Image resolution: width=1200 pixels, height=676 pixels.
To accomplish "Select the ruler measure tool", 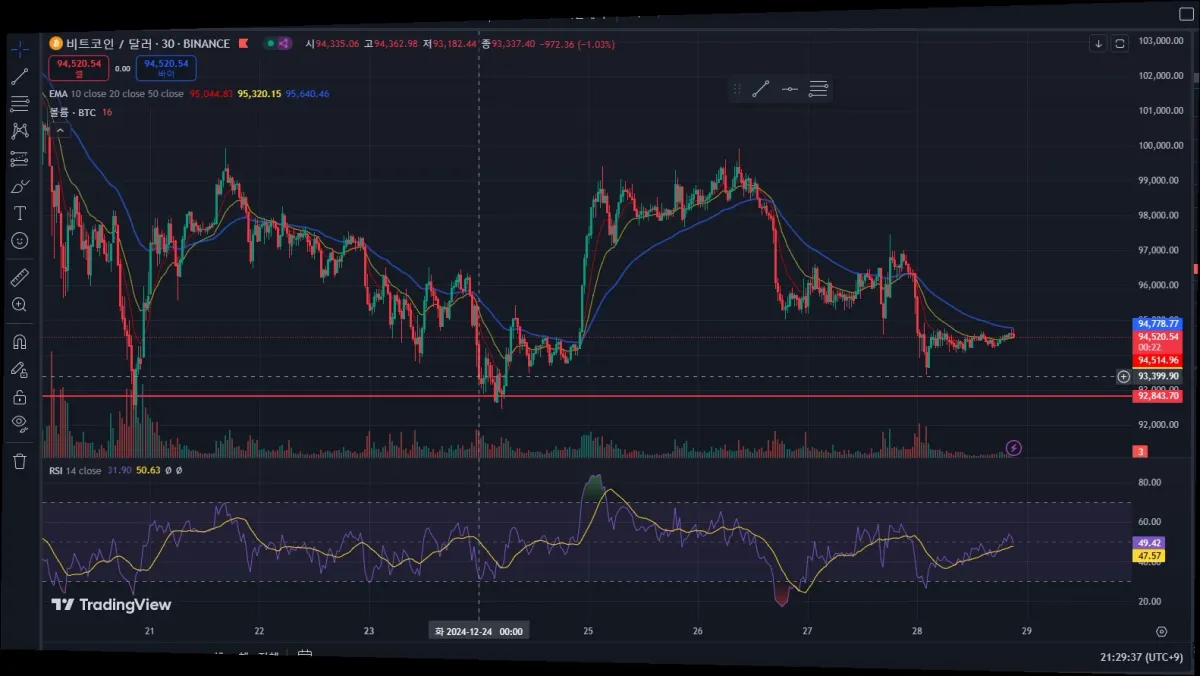I will [x=19, y=277].
